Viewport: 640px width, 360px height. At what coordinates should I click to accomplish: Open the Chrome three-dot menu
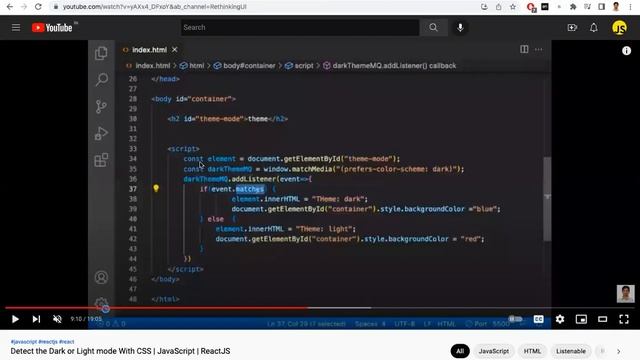coord(631,7)
